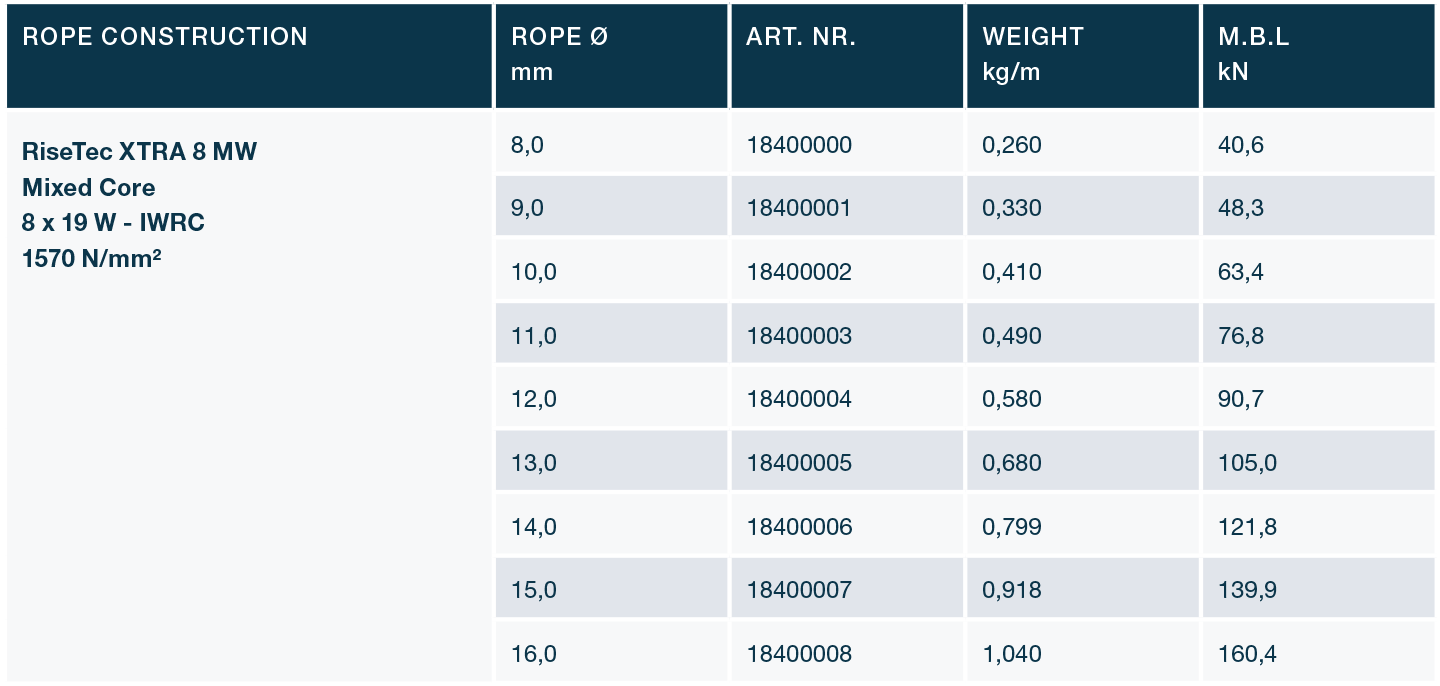Select the ROPE Ø mm header
The width and height of the screenshot is (1440, 686).
point(559,55)
